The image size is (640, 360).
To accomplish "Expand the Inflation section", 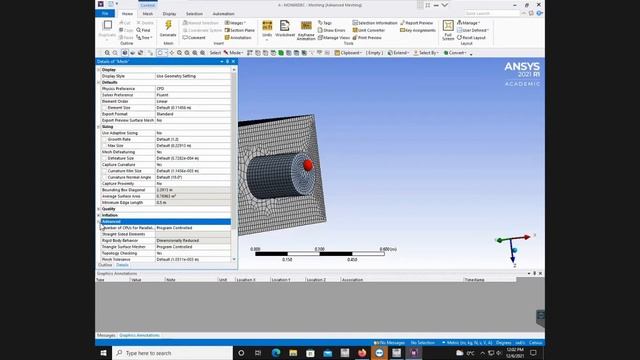I will pos(98,215).
